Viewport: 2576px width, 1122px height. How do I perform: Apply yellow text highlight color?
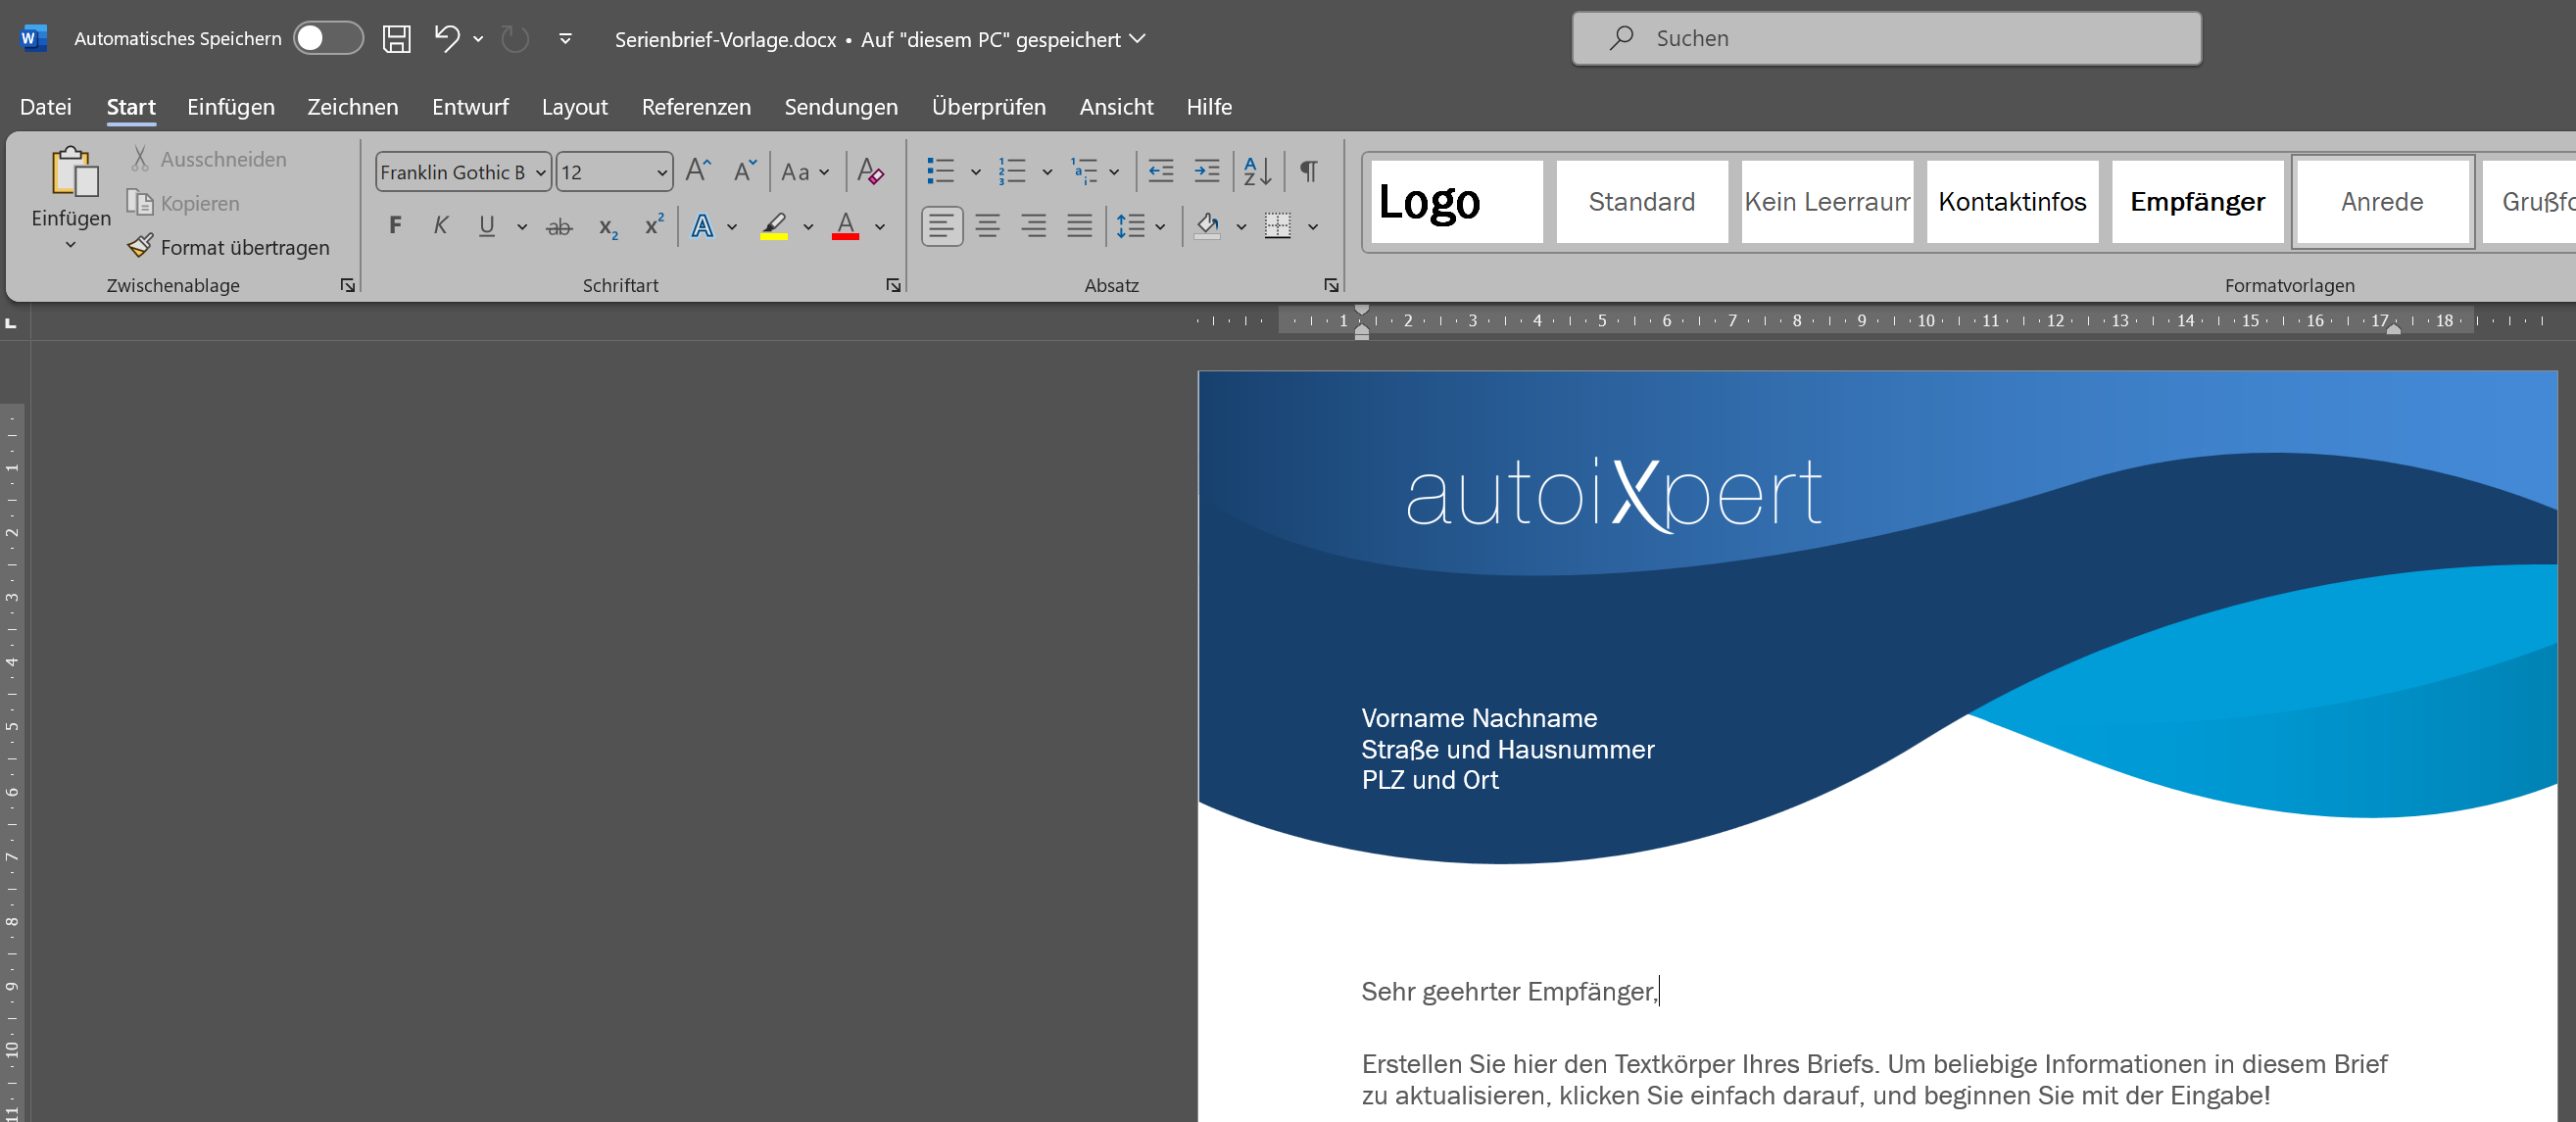774,226
